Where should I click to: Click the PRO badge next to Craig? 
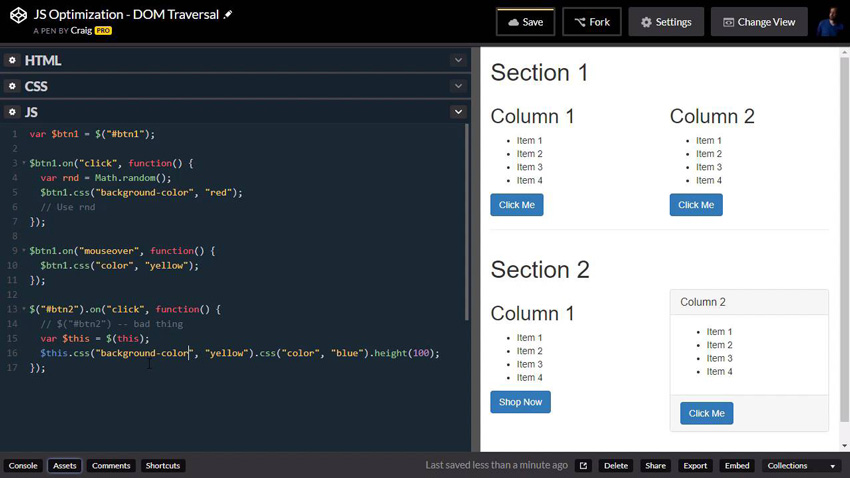click(x=103, y=31)
